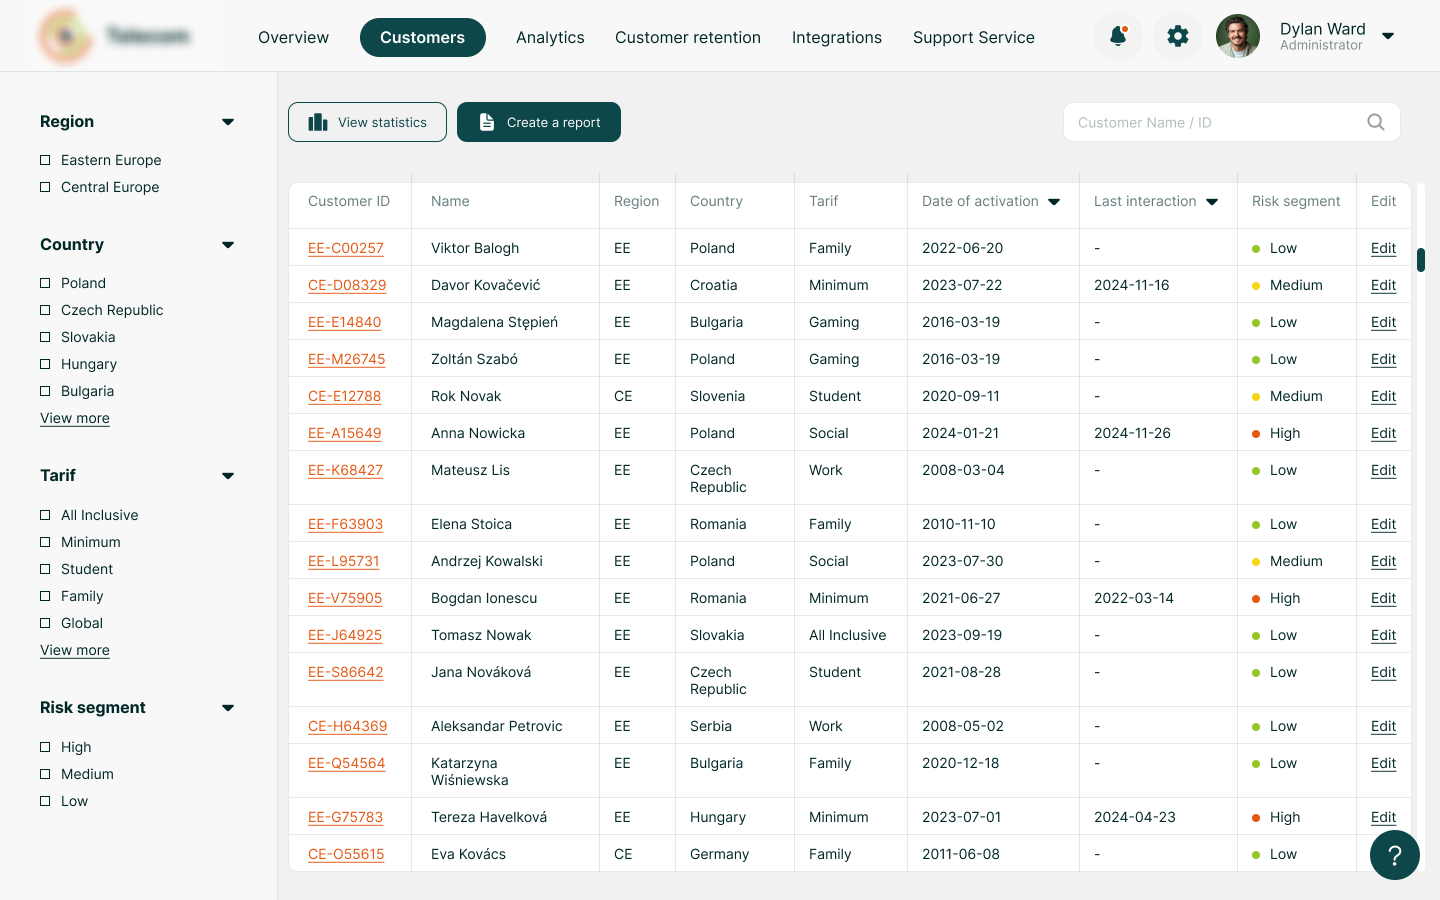Collapse the Tarif filter section

(228, 476)
